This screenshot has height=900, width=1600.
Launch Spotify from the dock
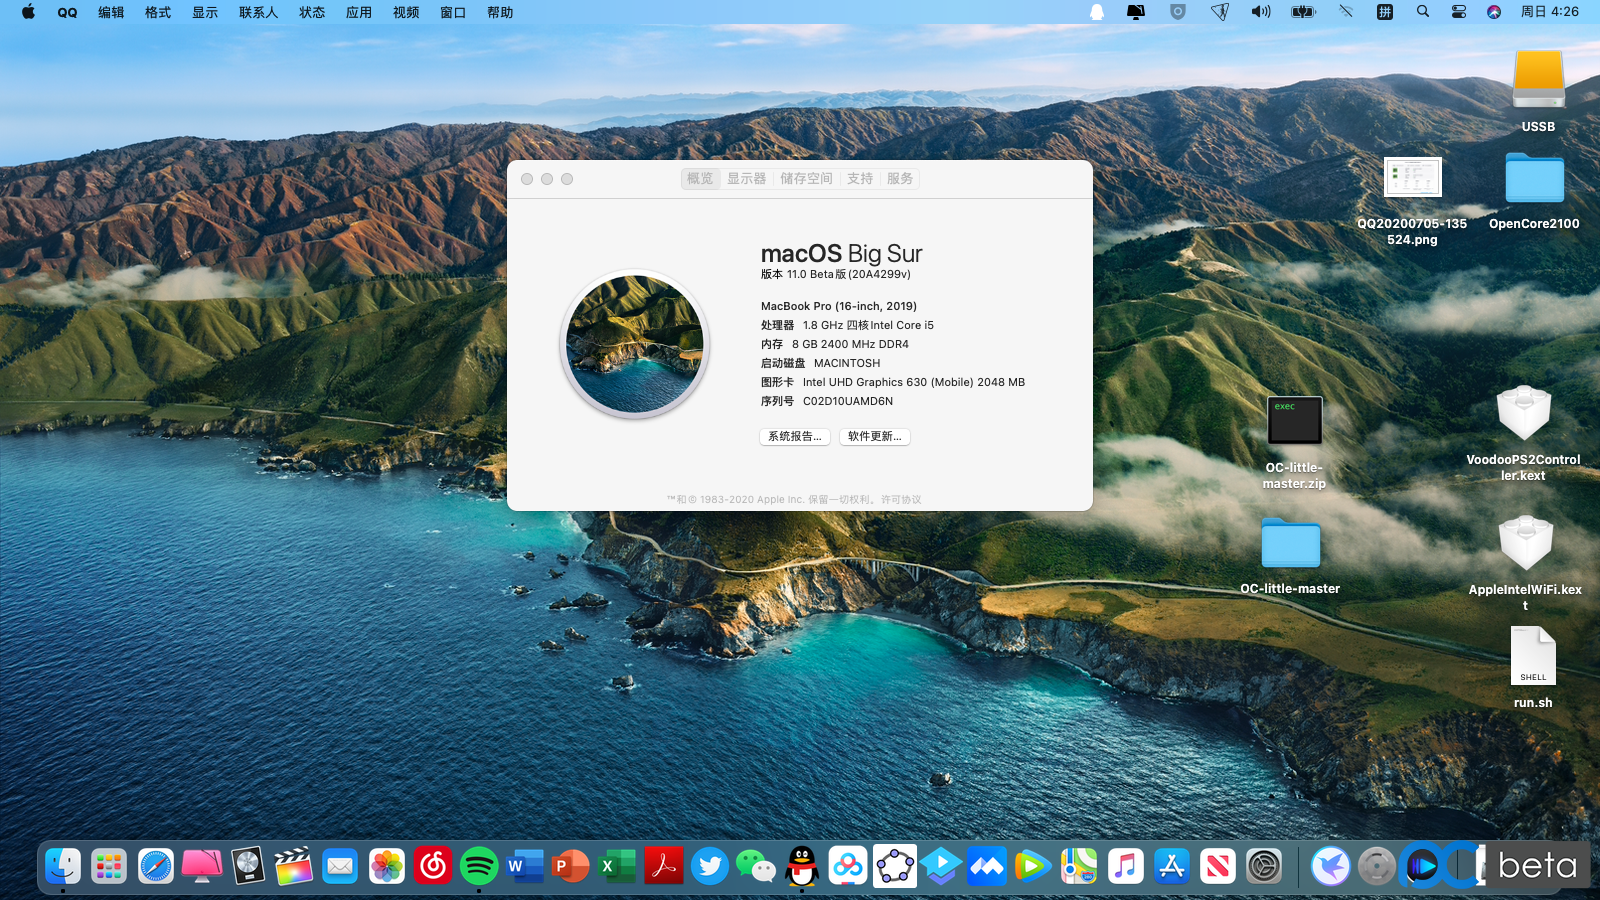pyautogui.click(x=479, y=866)
